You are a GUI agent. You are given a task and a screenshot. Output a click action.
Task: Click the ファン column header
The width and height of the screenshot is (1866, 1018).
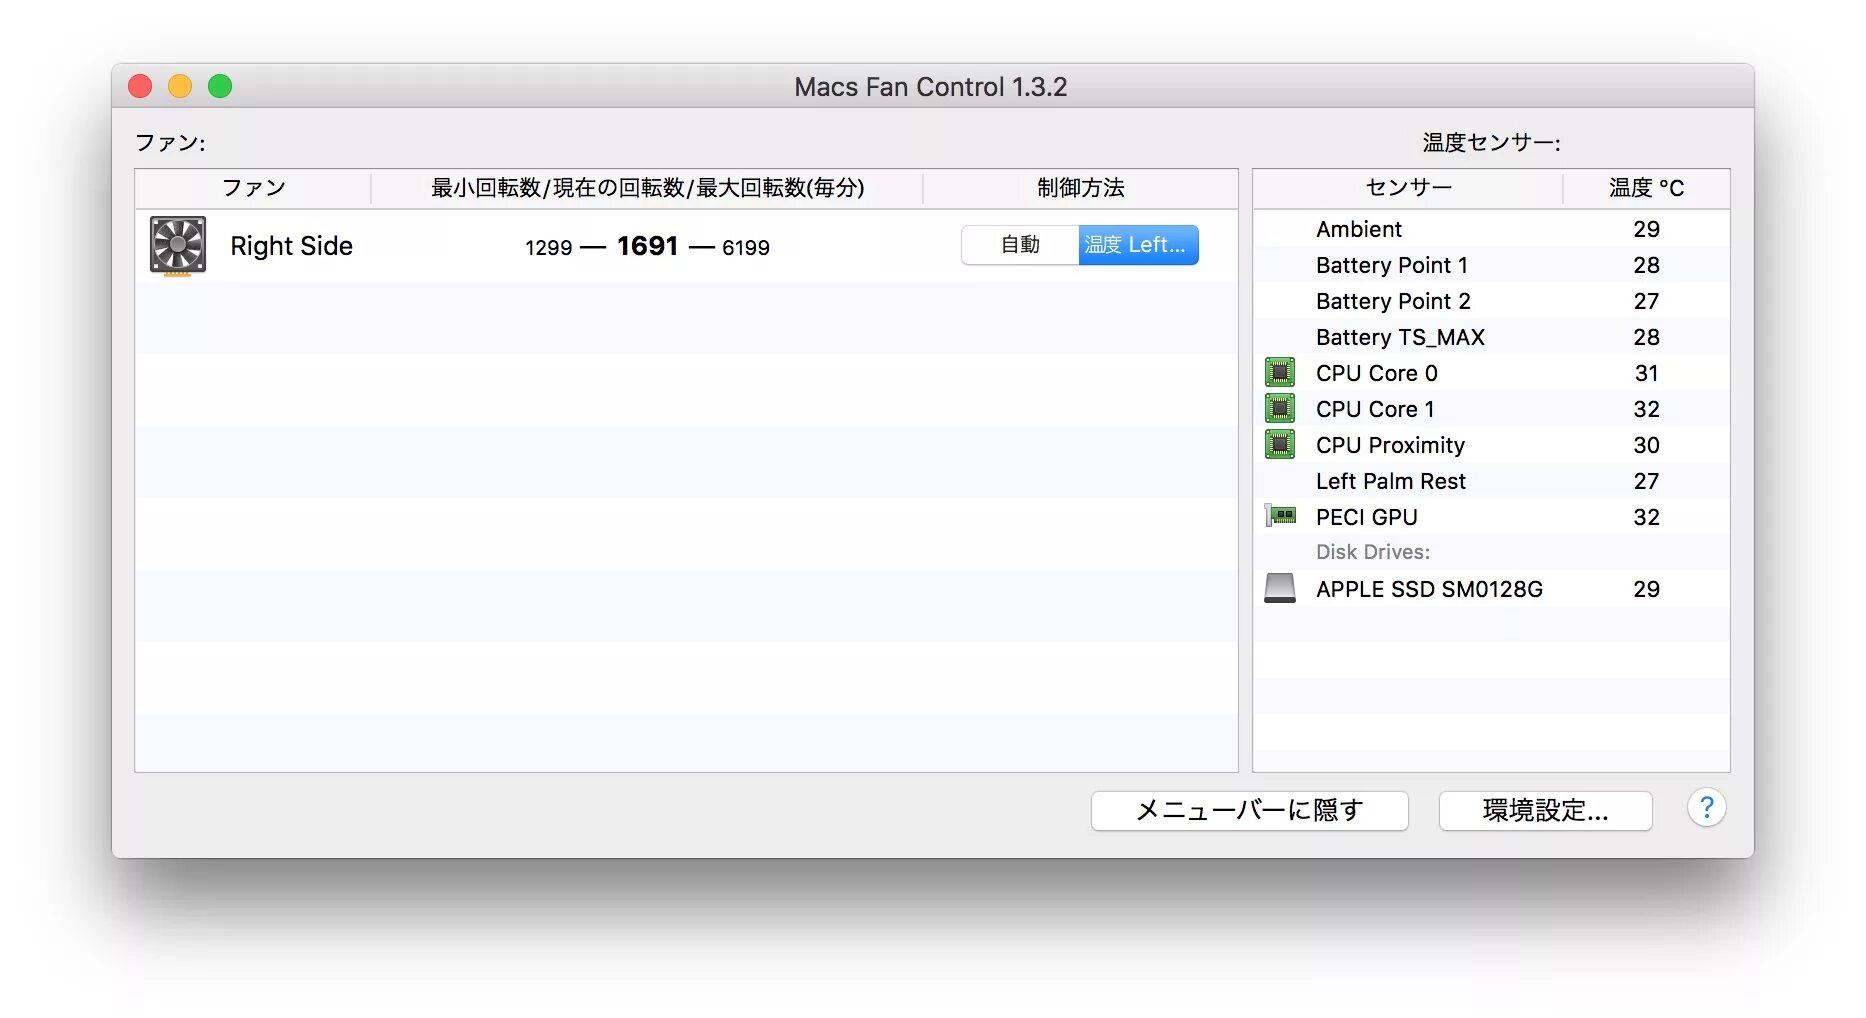coord(253,188)
